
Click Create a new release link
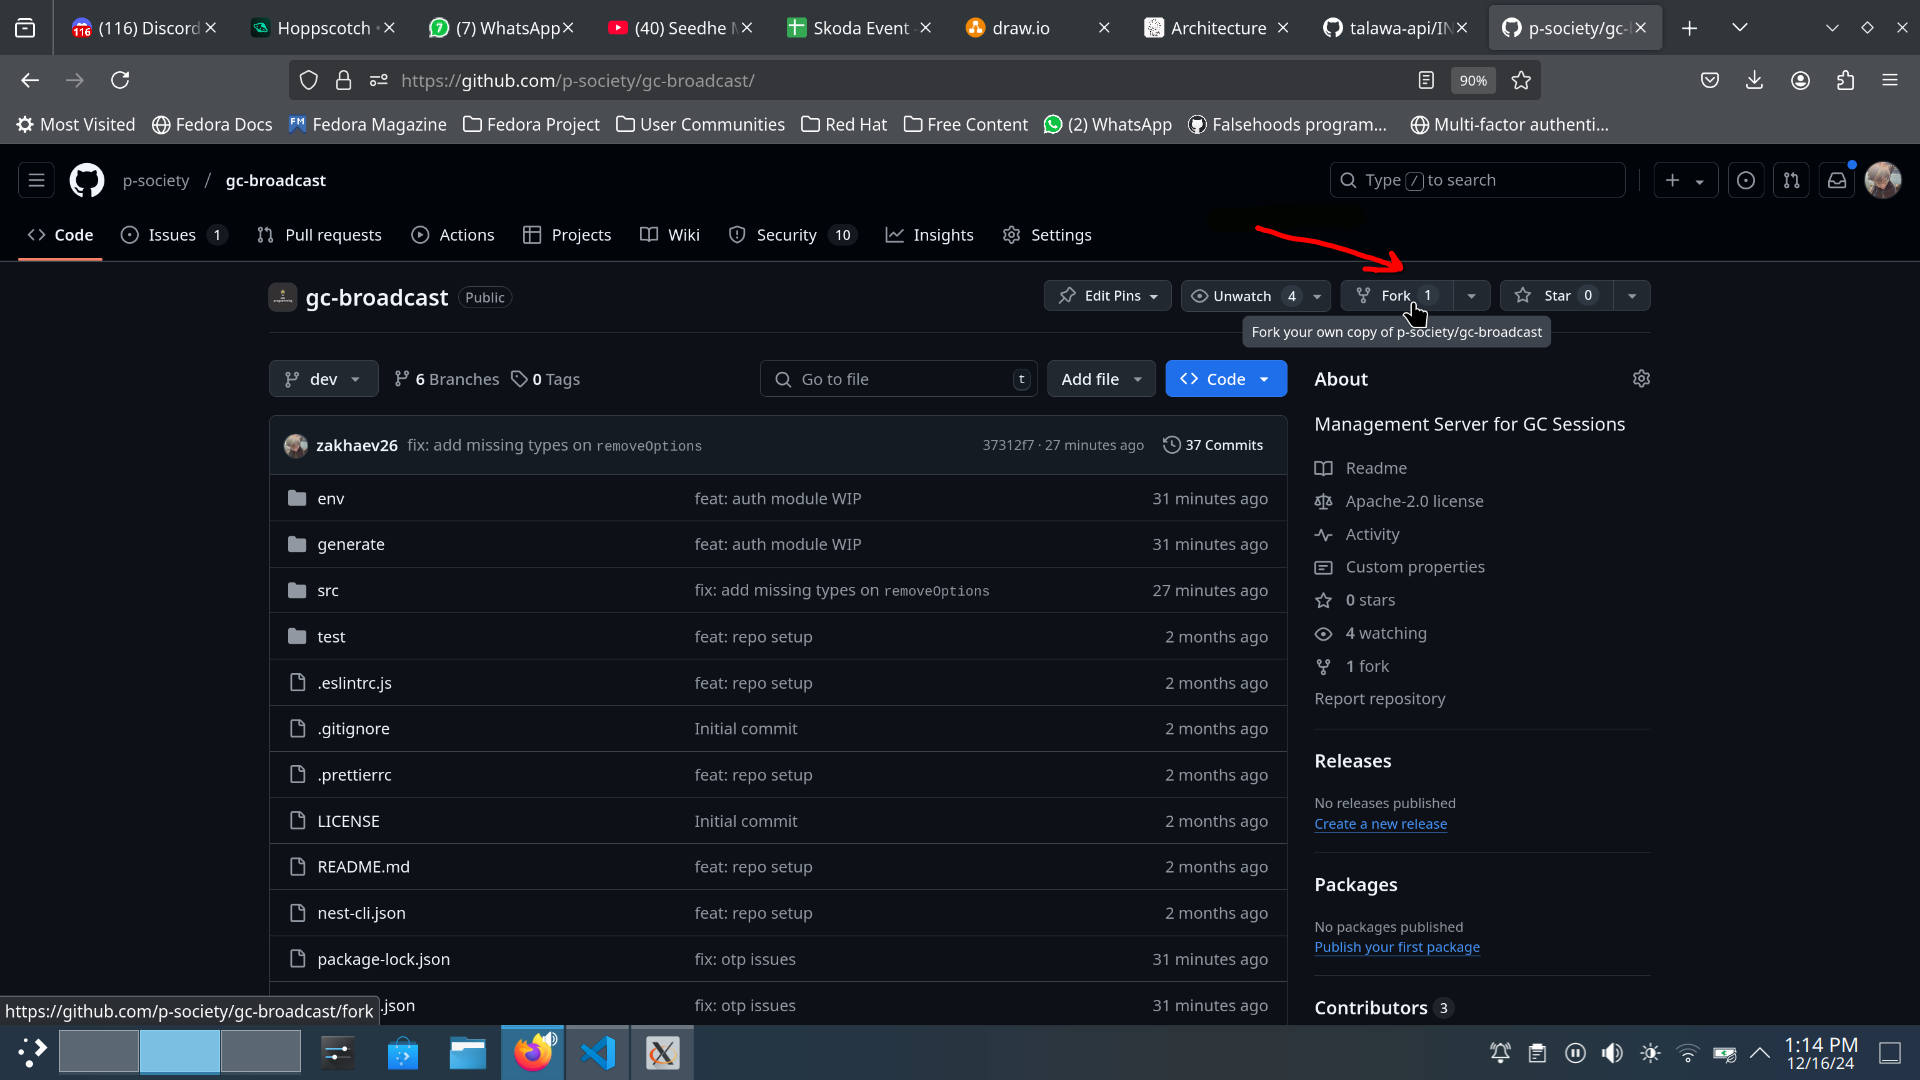(x=1380, y=824)
